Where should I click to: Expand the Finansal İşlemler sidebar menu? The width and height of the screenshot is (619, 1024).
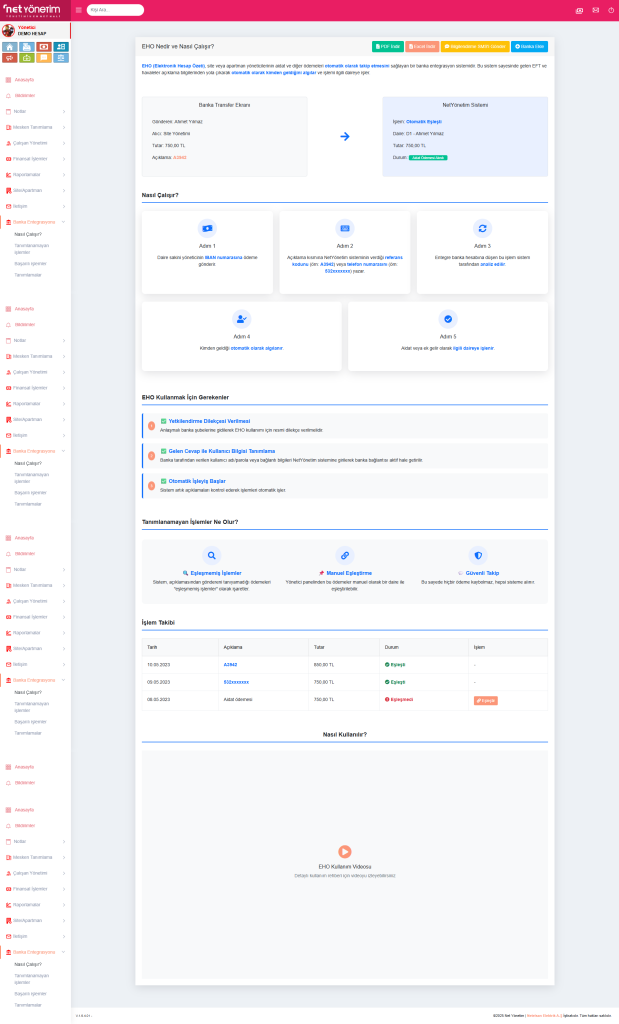(x=35, y=158)
